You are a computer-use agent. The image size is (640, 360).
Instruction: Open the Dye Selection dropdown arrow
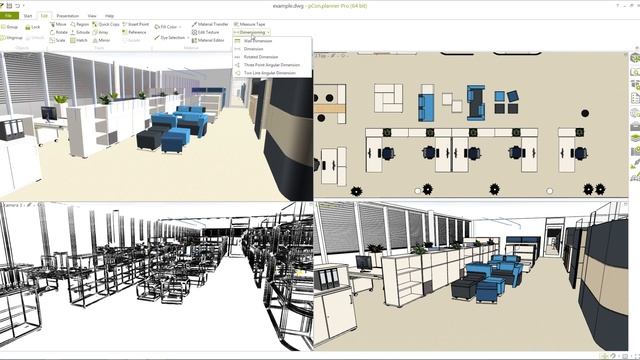coord(188,38)
